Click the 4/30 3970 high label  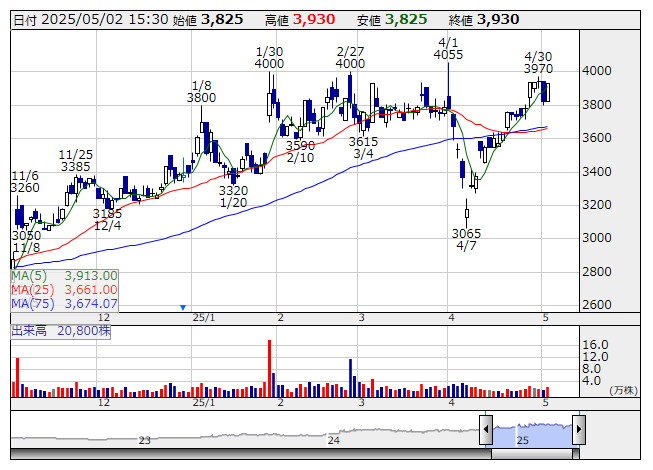point(538,62)
